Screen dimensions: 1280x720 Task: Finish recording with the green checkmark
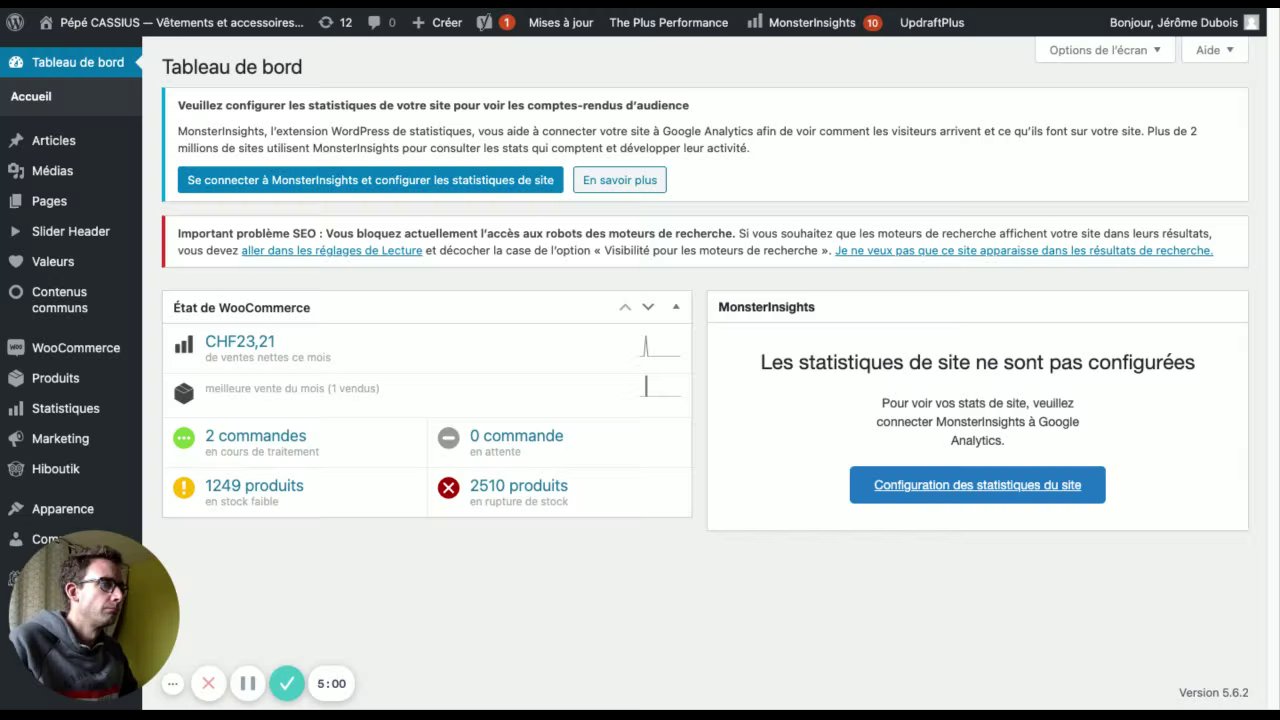coord(287,684)
